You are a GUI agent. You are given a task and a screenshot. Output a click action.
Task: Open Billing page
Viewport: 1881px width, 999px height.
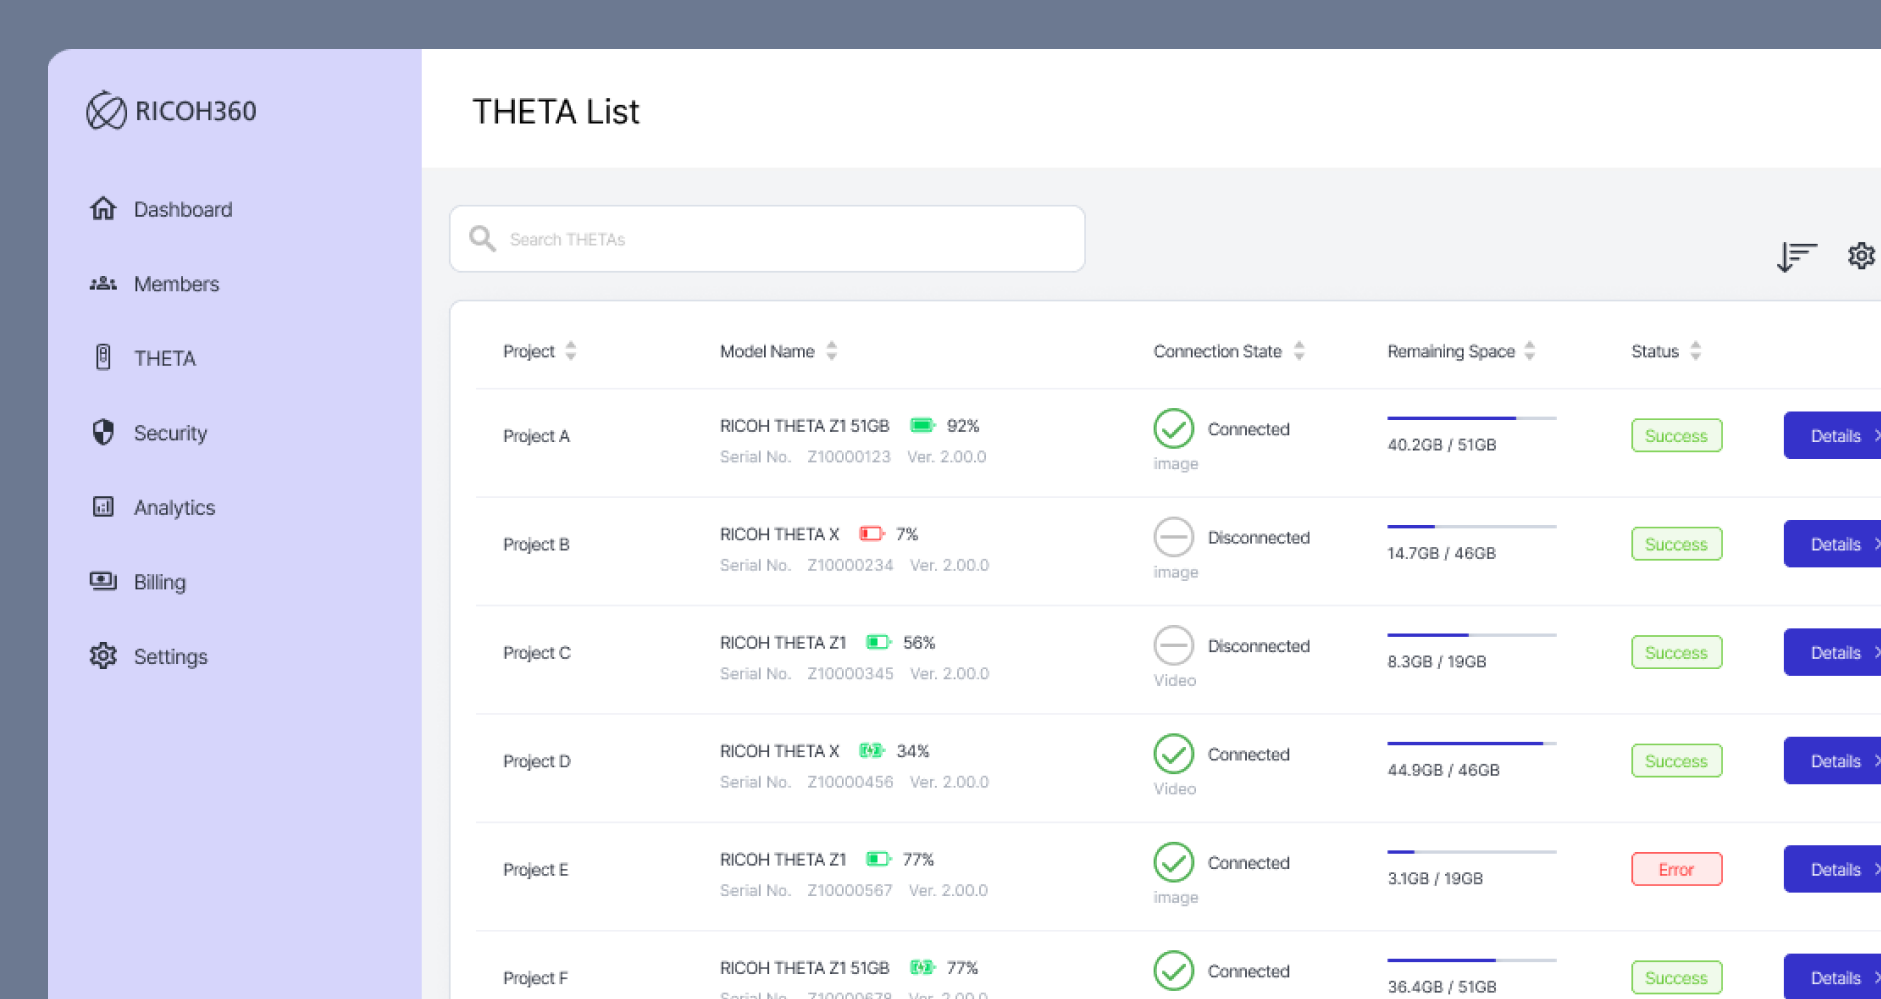coord(160,582)
